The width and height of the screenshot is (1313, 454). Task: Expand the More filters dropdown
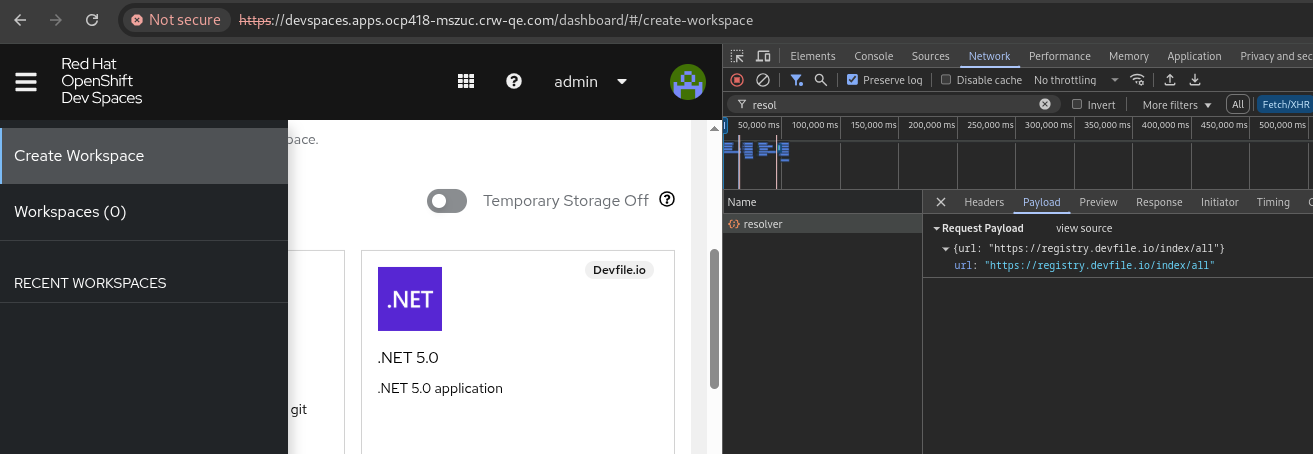1177,104
